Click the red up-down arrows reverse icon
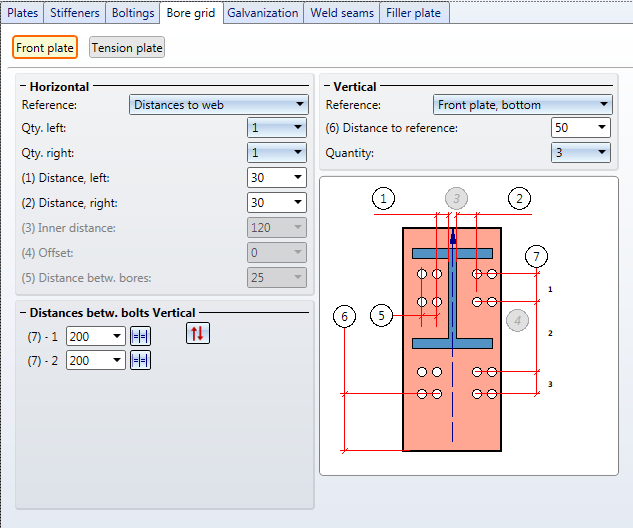The image size is (633, 528). click(198, 334)
